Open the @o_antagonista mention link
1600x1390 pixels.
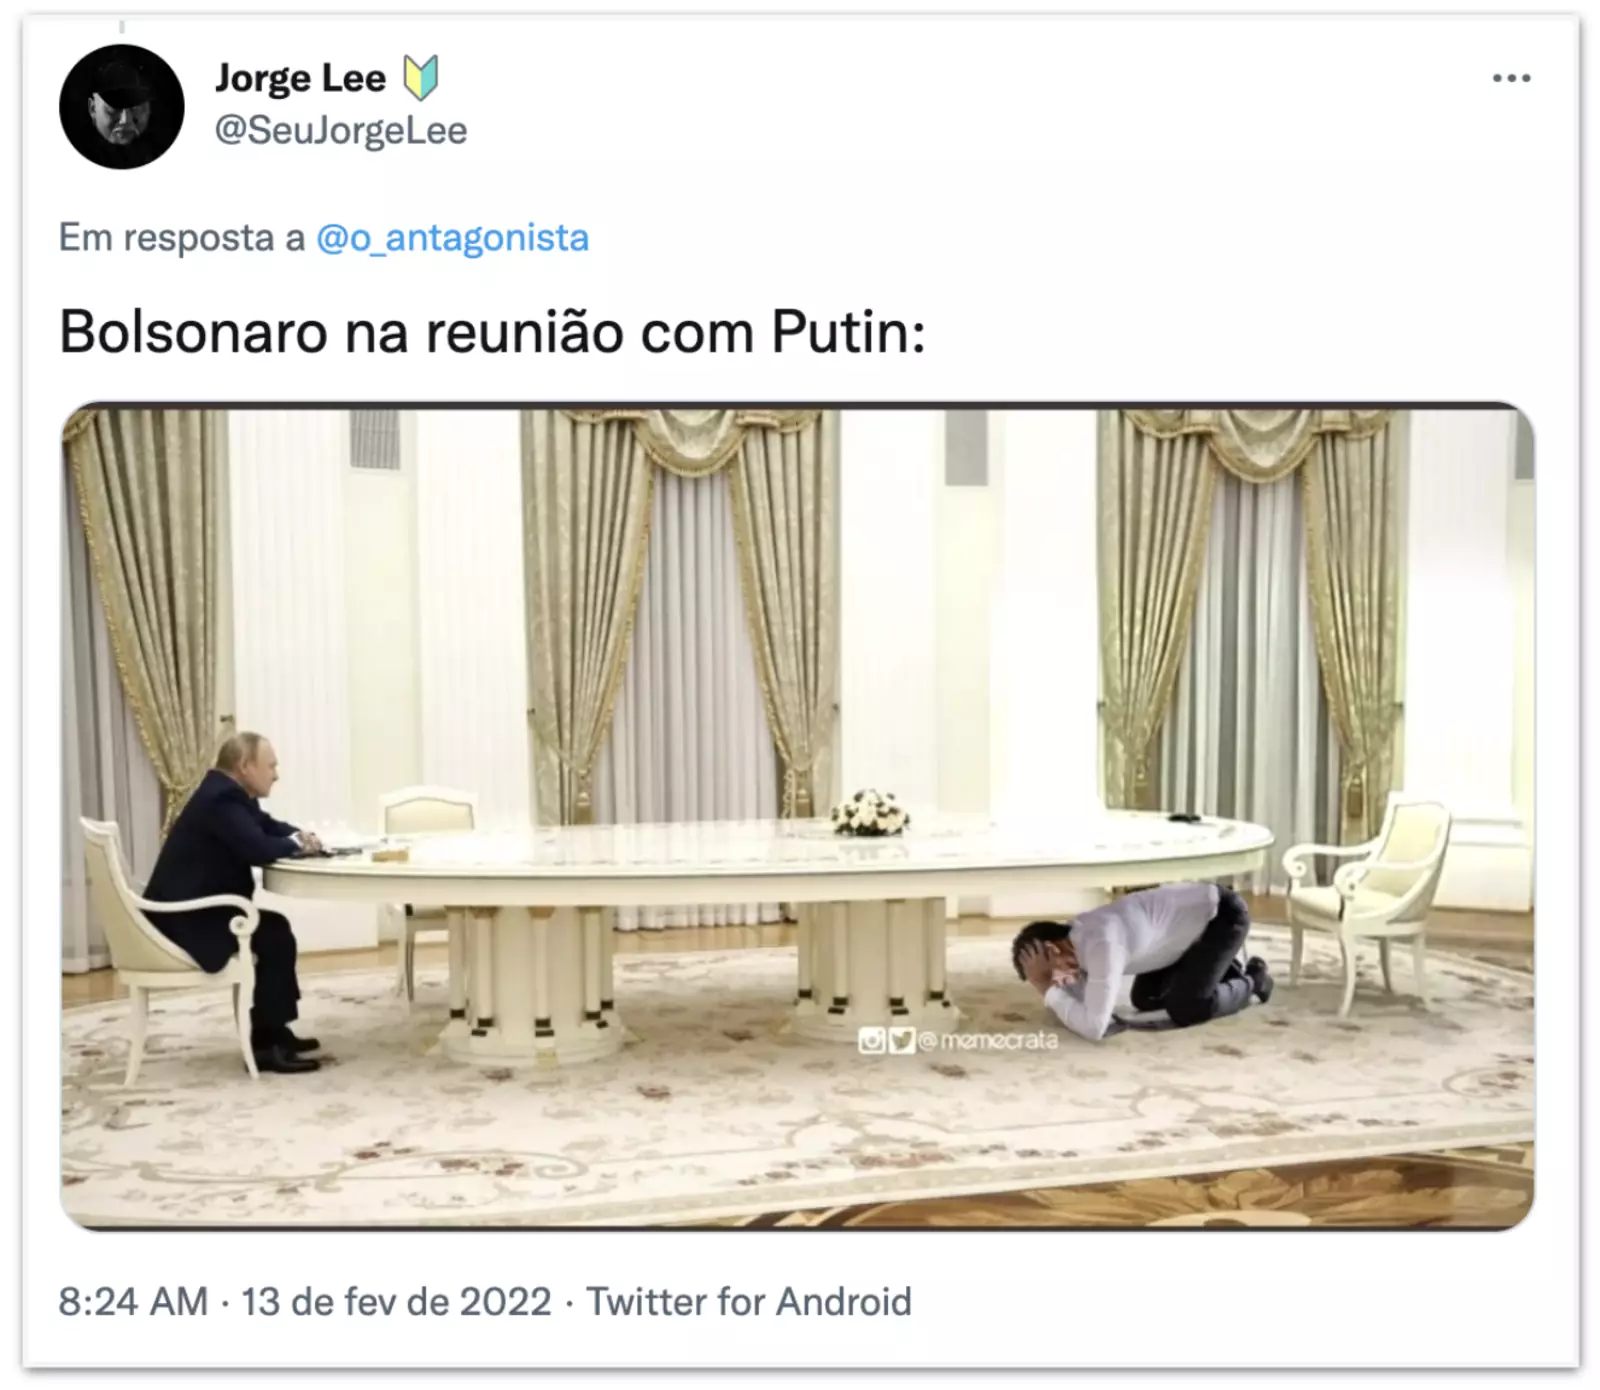453,238
